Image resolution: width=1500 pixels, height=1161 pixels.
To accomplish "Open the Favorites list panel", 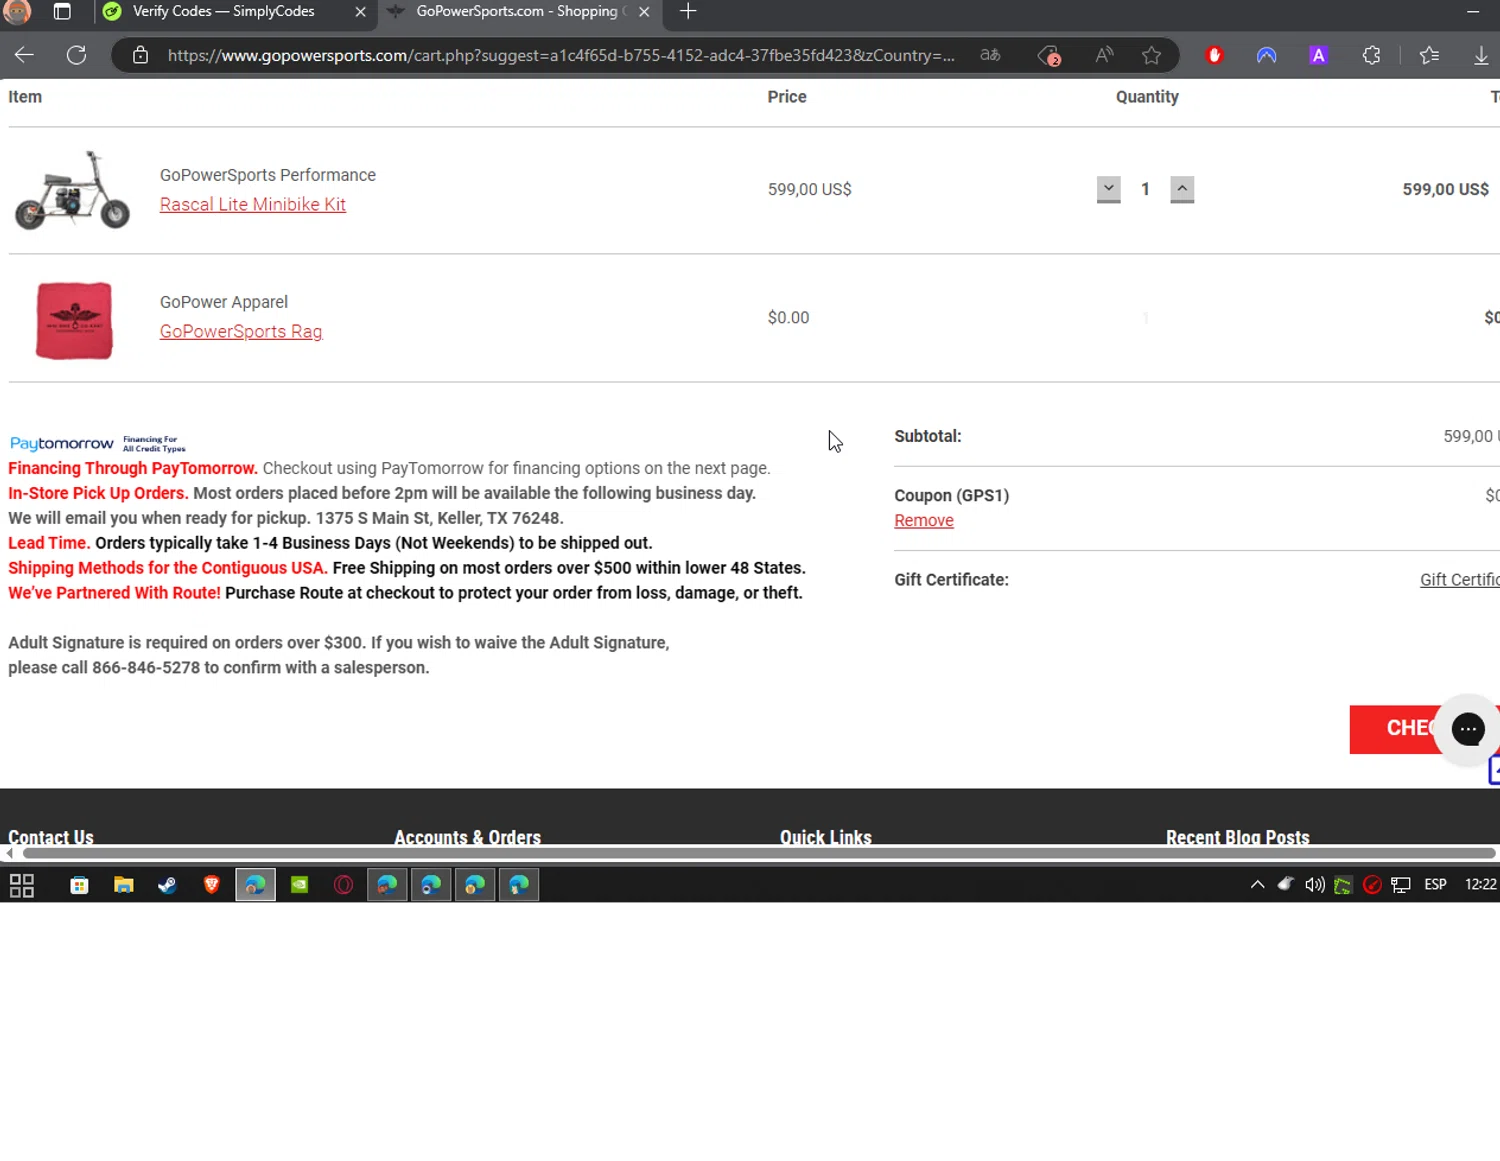I will point(1430,55).
